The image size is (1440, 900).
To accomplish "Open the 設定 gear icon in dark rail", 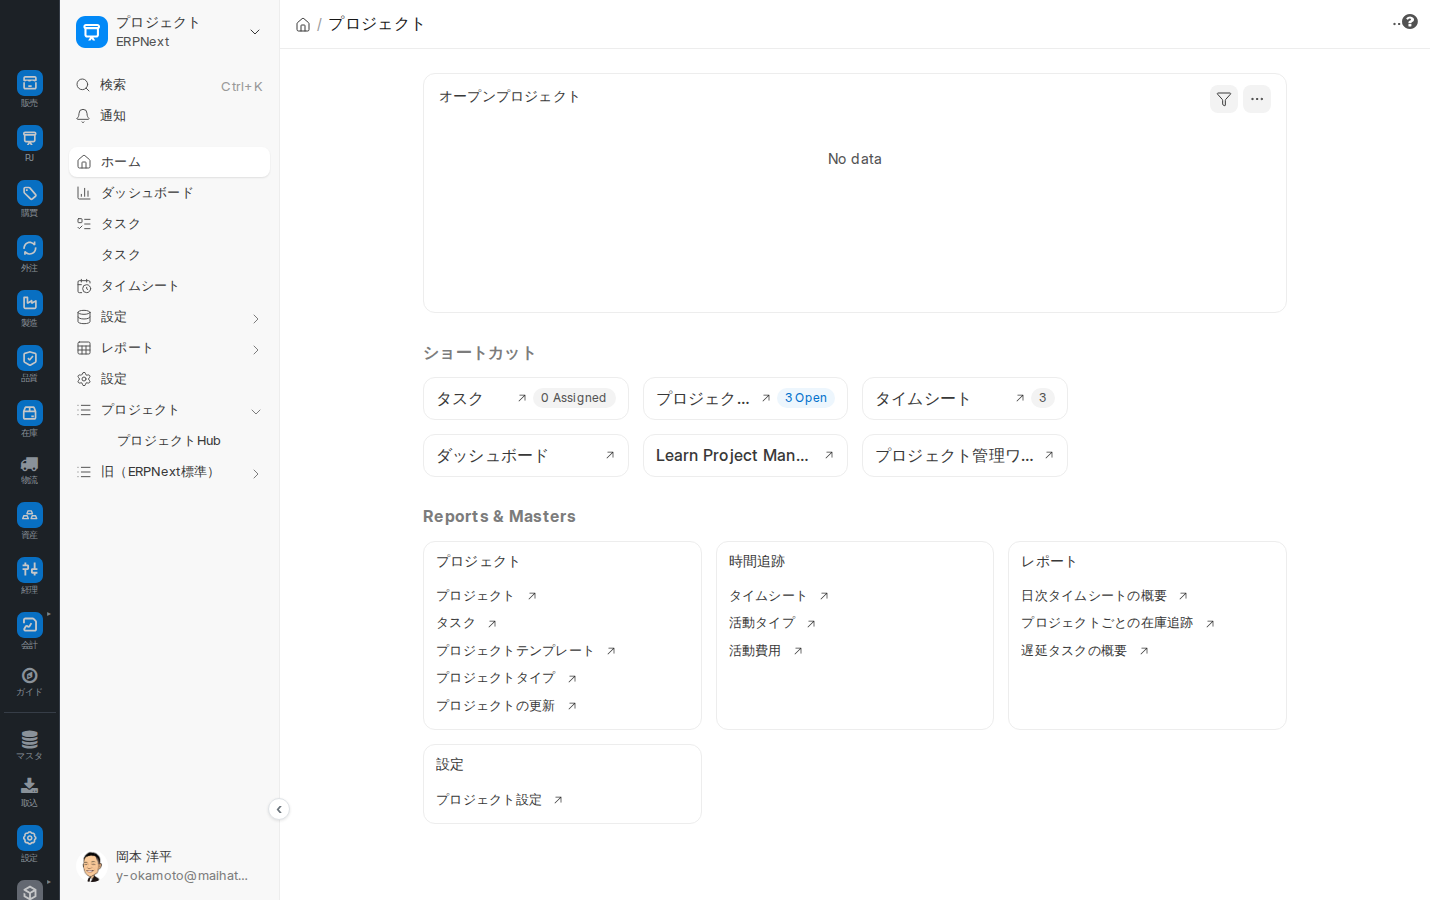I will [30, 838].
